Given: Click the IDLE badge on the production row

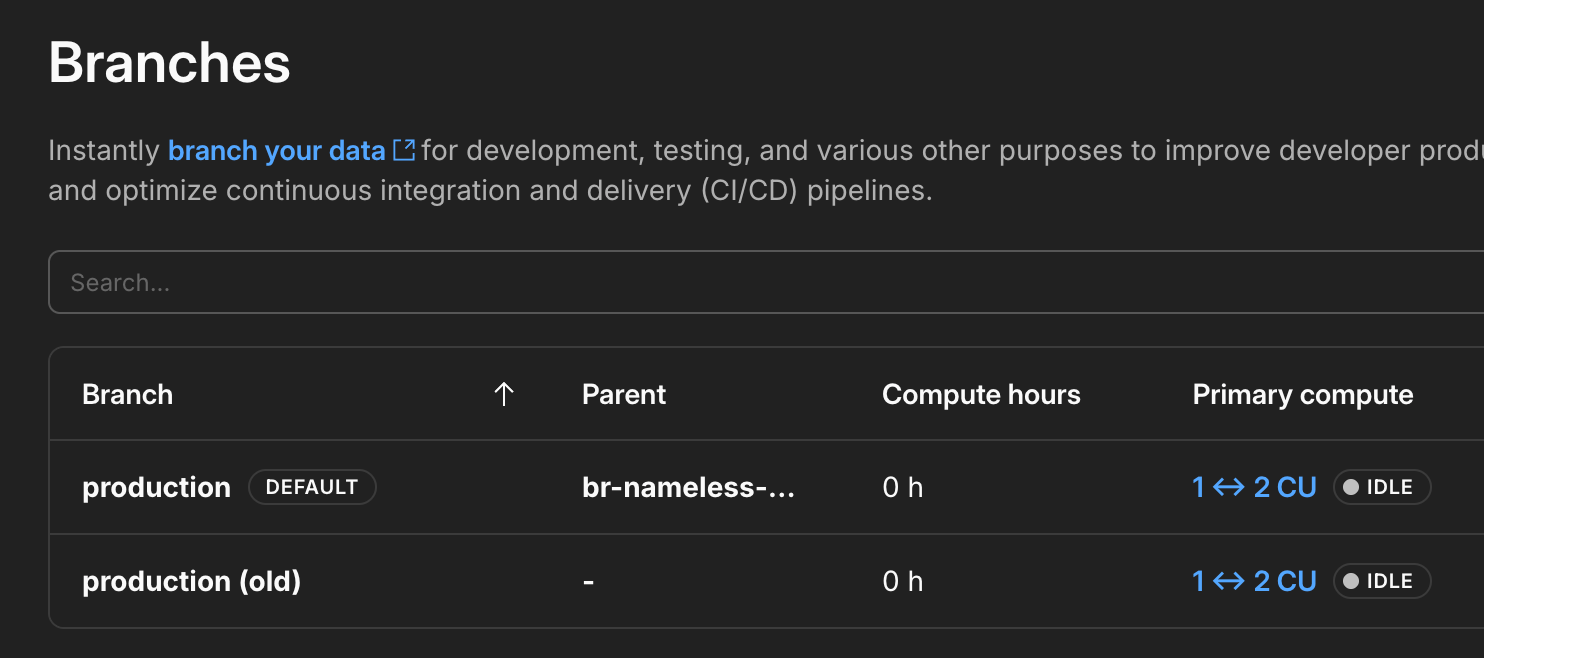Looking at the screenshot, I should coord(1382,487).
